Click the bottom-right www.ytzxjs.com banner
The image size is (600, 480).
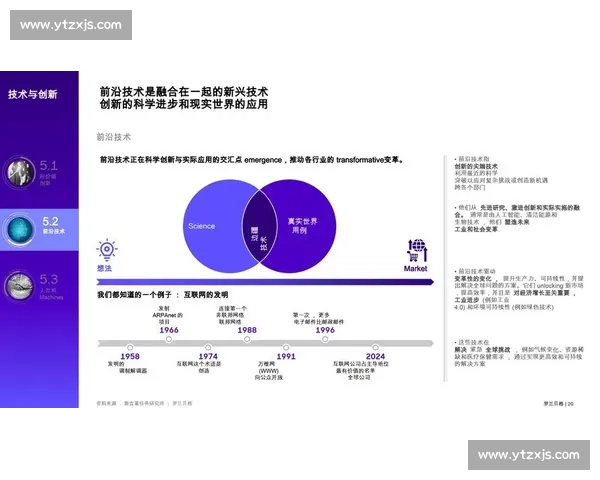(x=529, y=455)
